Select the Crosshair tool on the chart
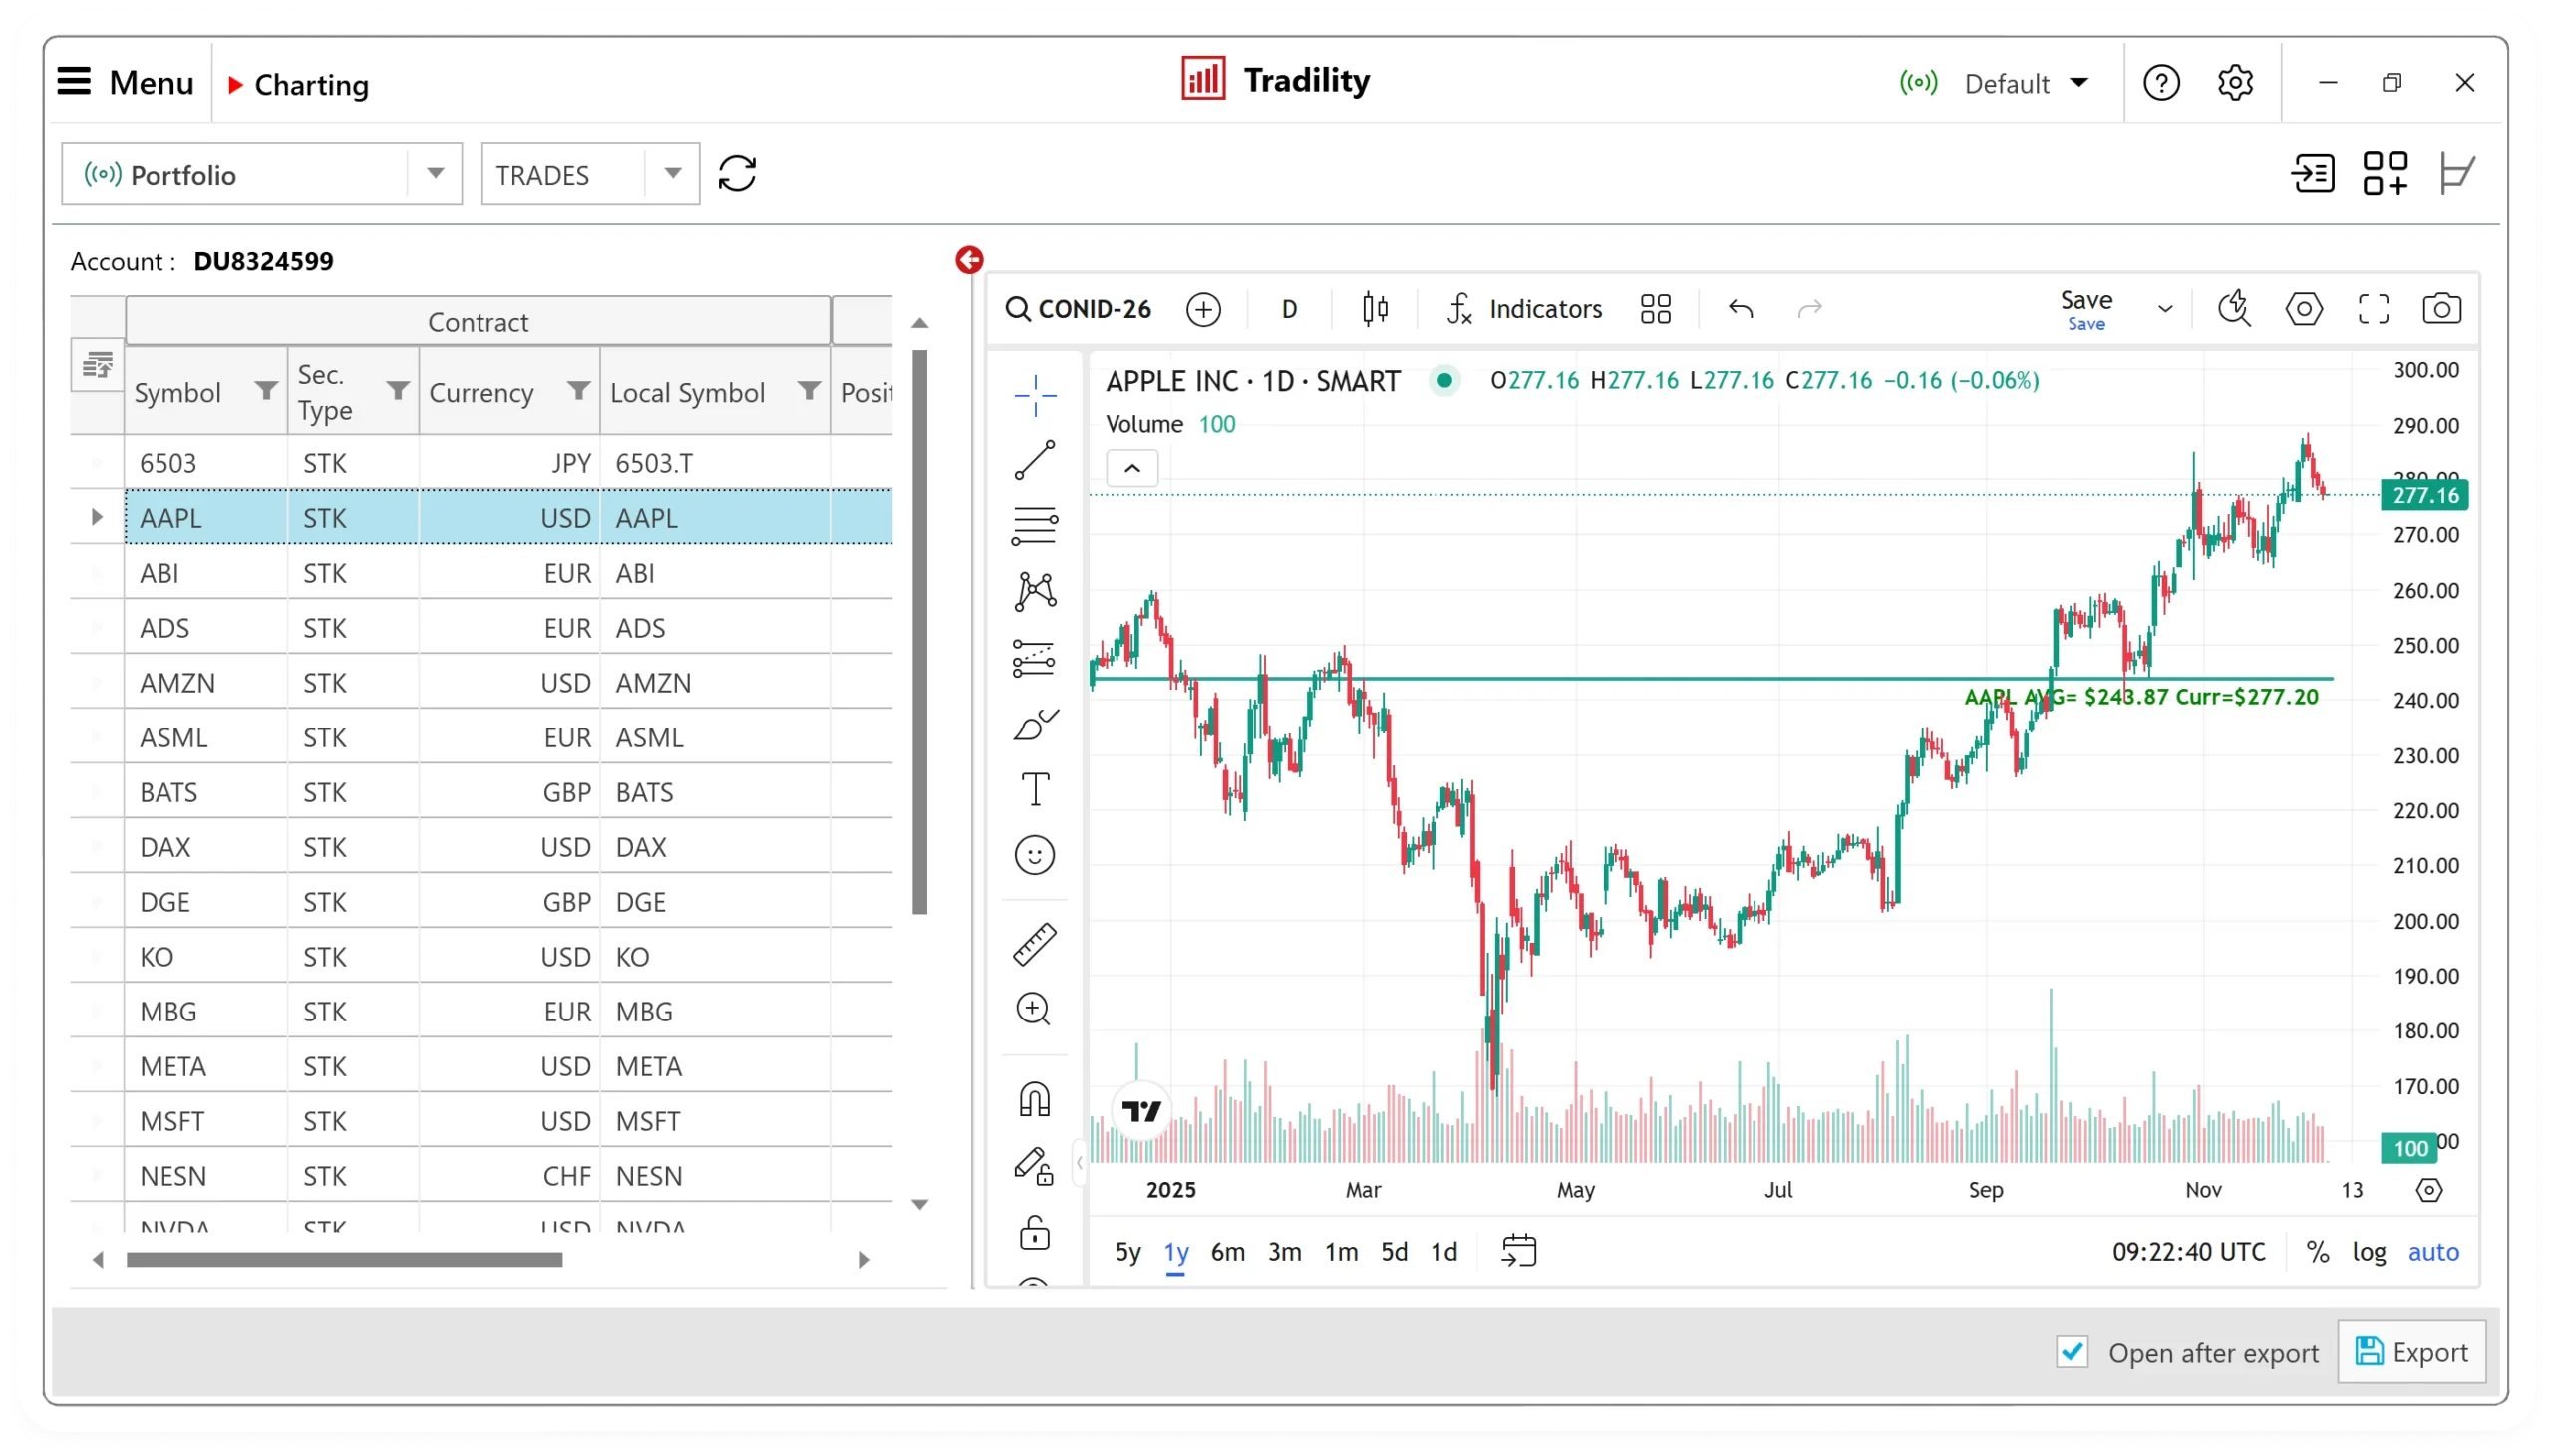Screen dimensions: 2552x1456 point(1035,395)
